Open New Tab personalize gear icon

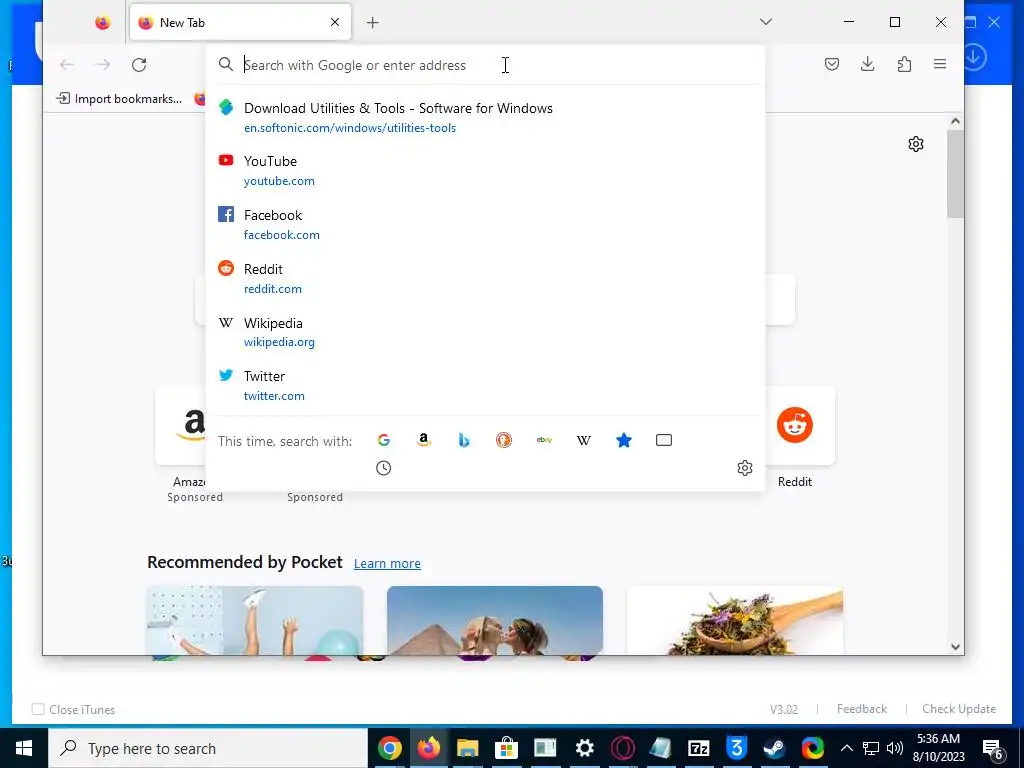click(916, 144)
